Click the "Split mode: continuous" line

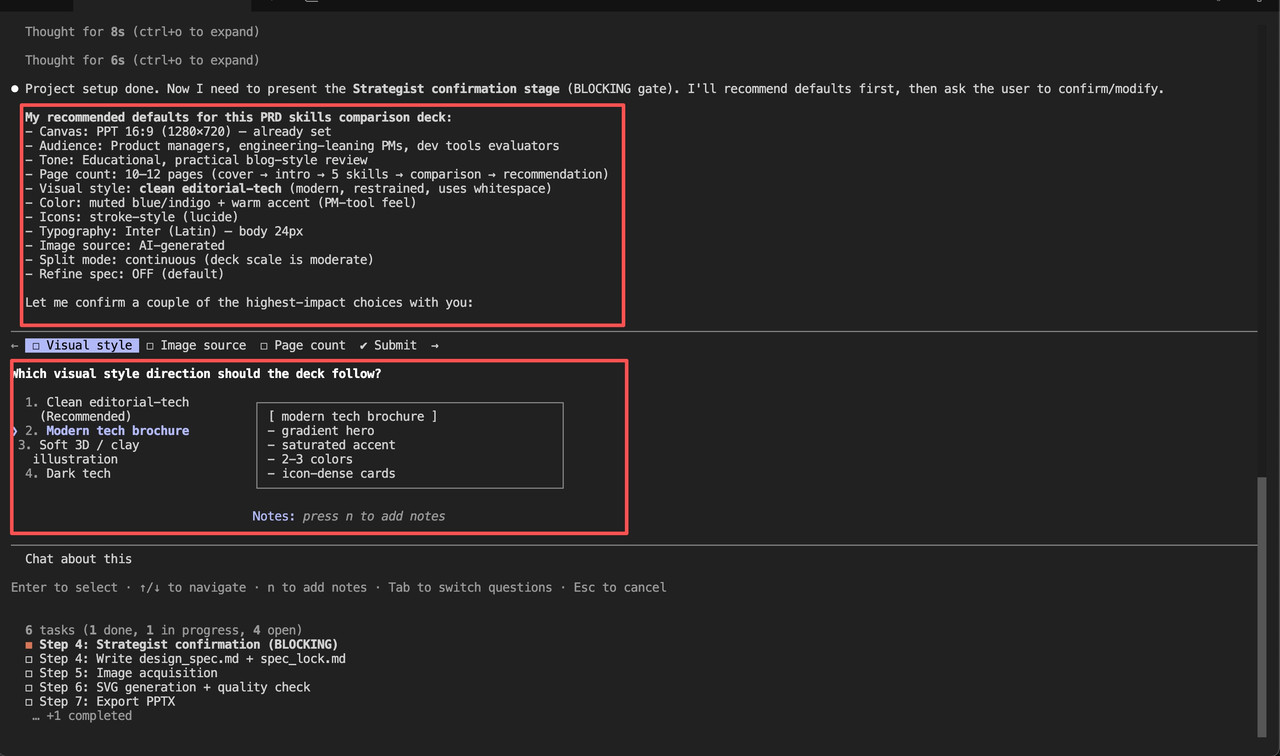coord(199,260)
